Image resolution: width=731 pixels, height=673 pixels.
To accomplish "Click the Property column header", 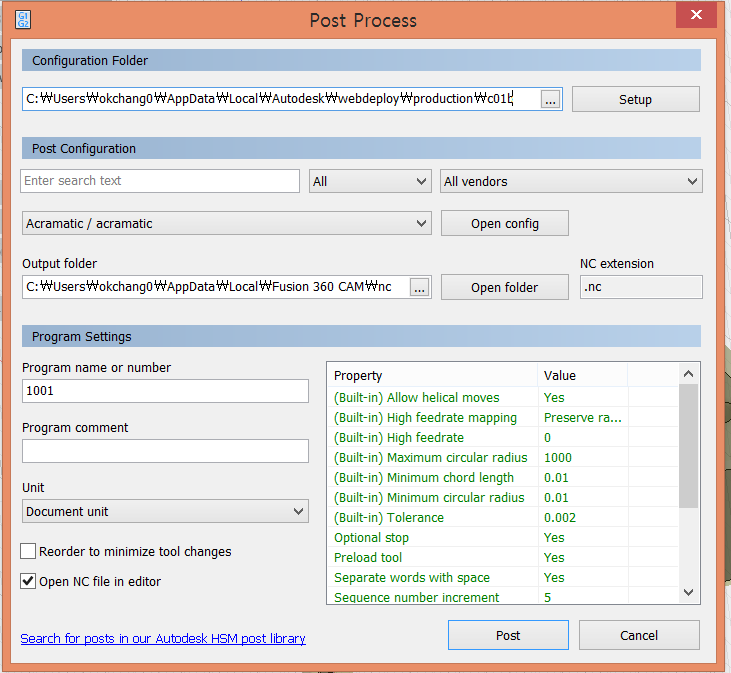I will pos(433,375).
